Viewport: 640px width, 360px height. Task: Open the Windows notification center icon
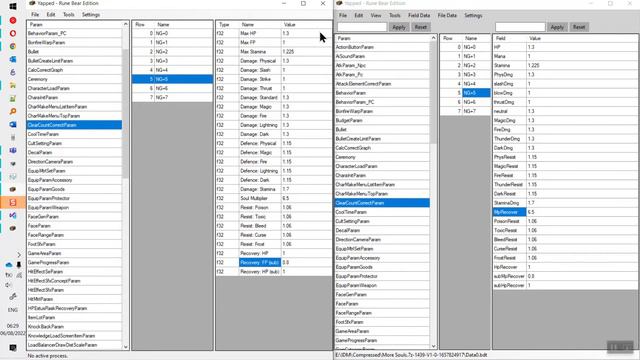(x=13, y=348)
